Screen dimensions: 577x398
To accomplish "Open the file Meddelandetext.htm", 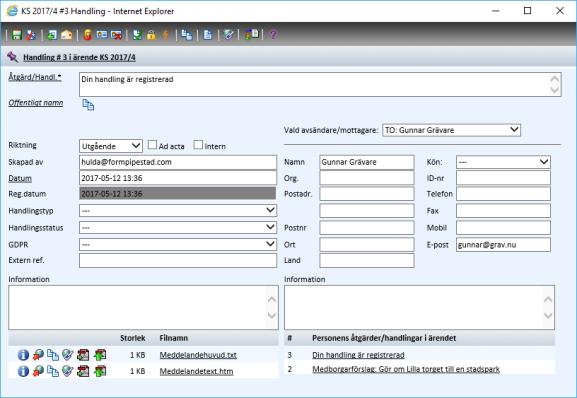I will tap(196, 372).
